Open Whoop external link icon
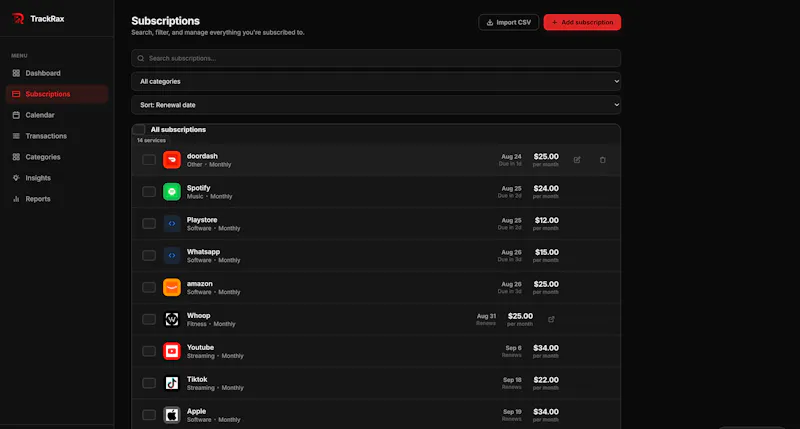 pos(551,319)
